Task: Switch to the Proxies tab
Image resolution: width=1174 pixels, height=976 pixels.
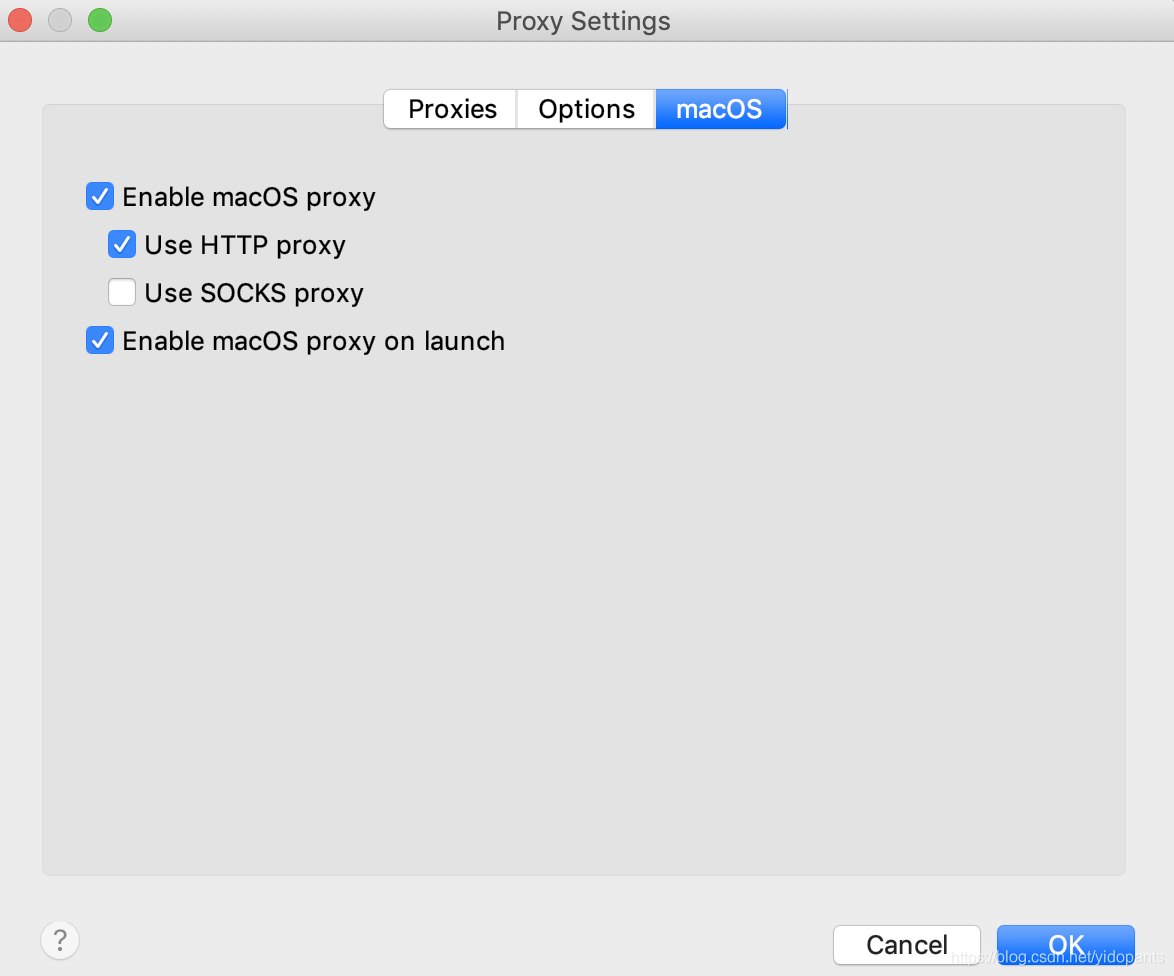Action: tap(451, 109)
